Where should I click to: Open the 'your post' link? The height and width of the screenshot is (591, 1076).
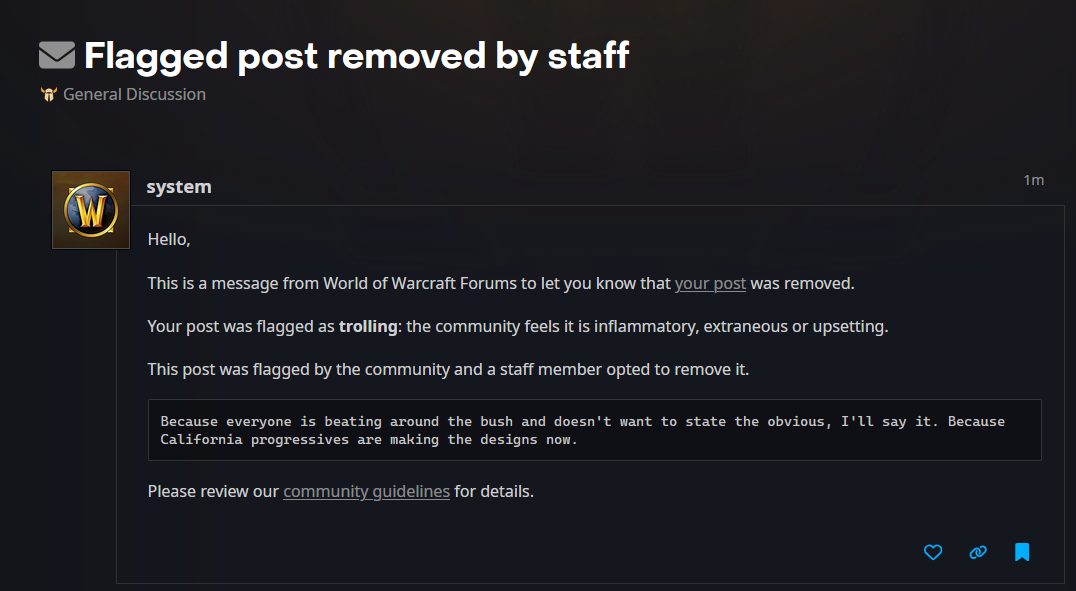click(x=710, y=283)
